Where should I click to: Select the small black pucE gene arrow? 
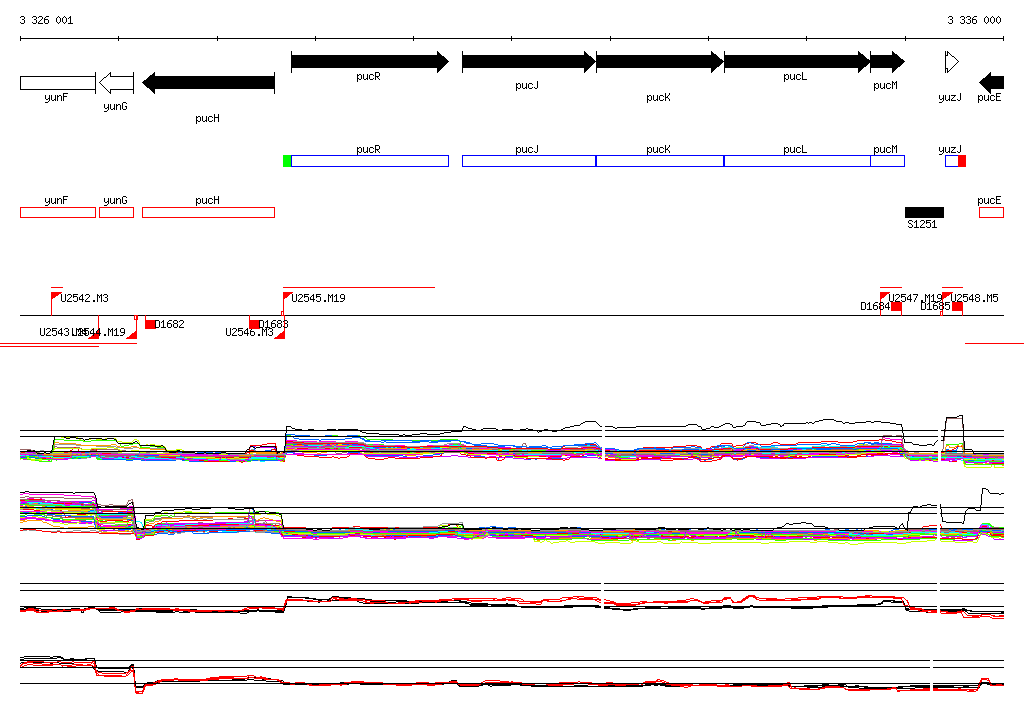pyautogui.click(x=991, y=82)
